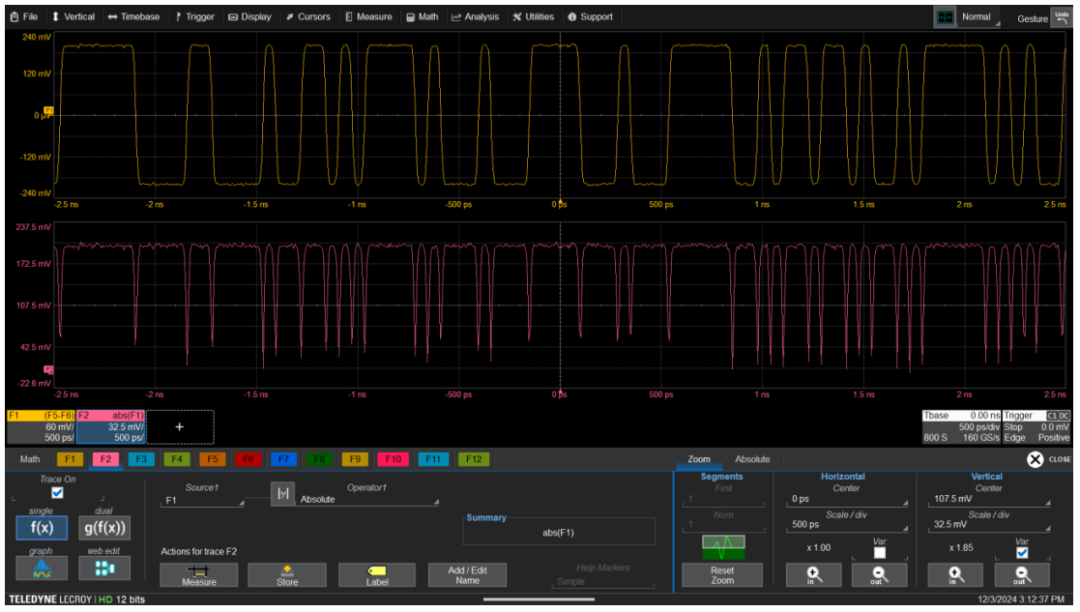Viewport: 1080px width, 612px height.
Task: Click the grid display mode icon
Action: 945,17
